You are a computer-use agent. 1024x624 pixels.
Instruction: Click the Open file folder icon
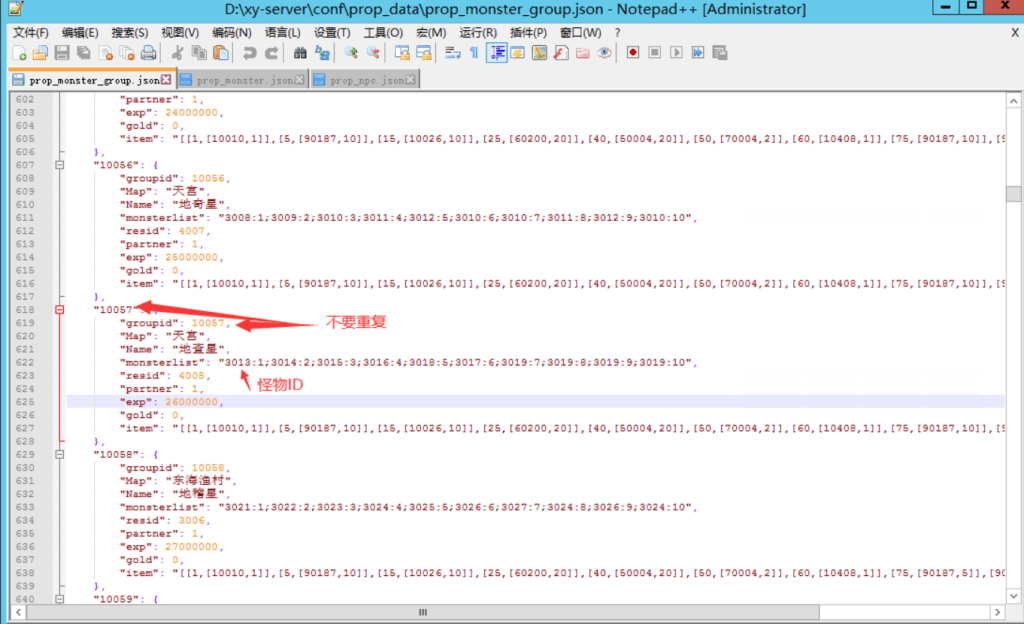pos(40,53)
